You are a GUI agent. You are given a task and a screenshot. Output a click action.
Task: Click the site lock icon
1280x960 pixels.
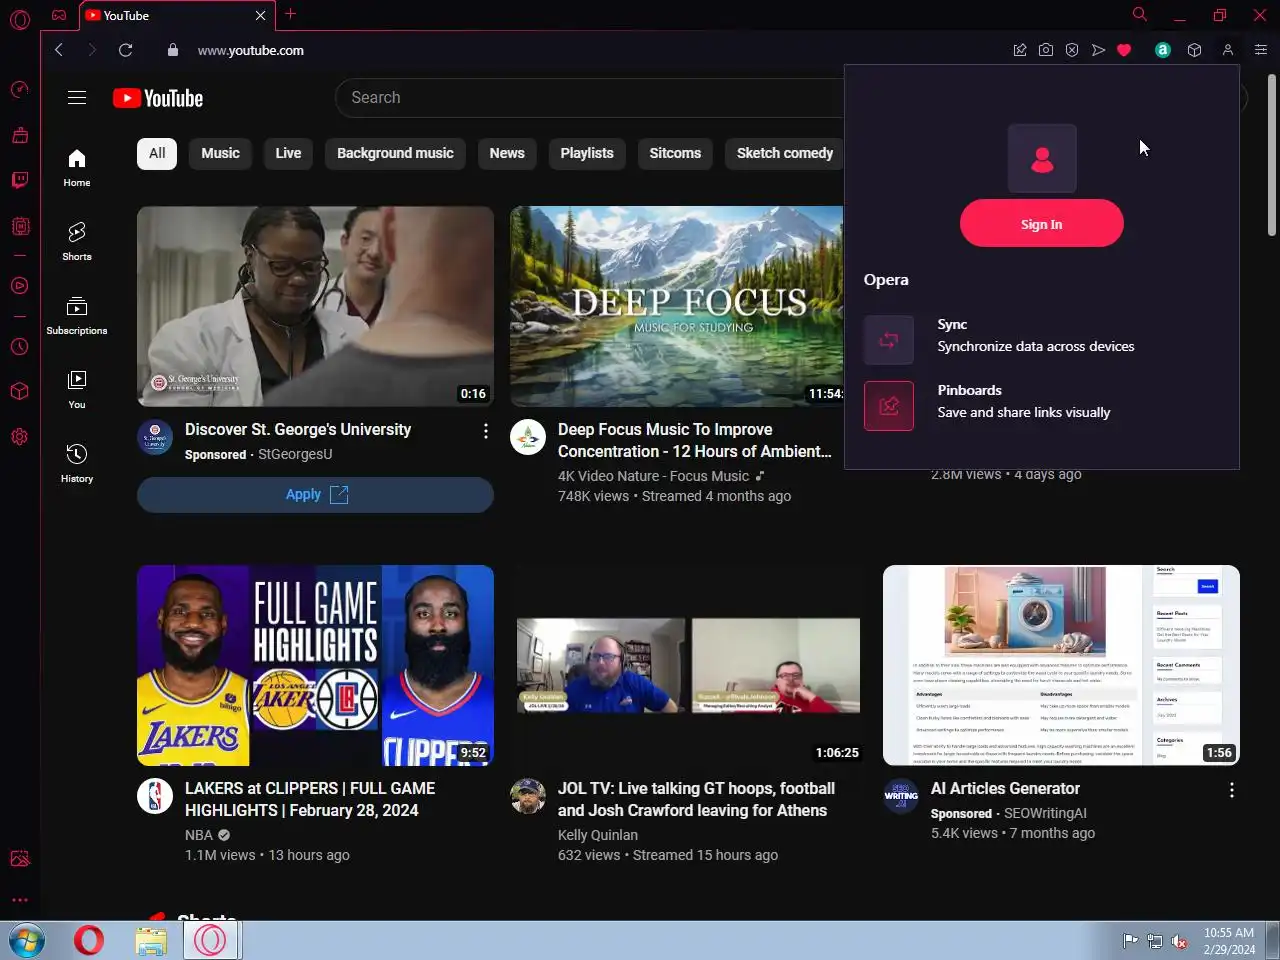173,50
